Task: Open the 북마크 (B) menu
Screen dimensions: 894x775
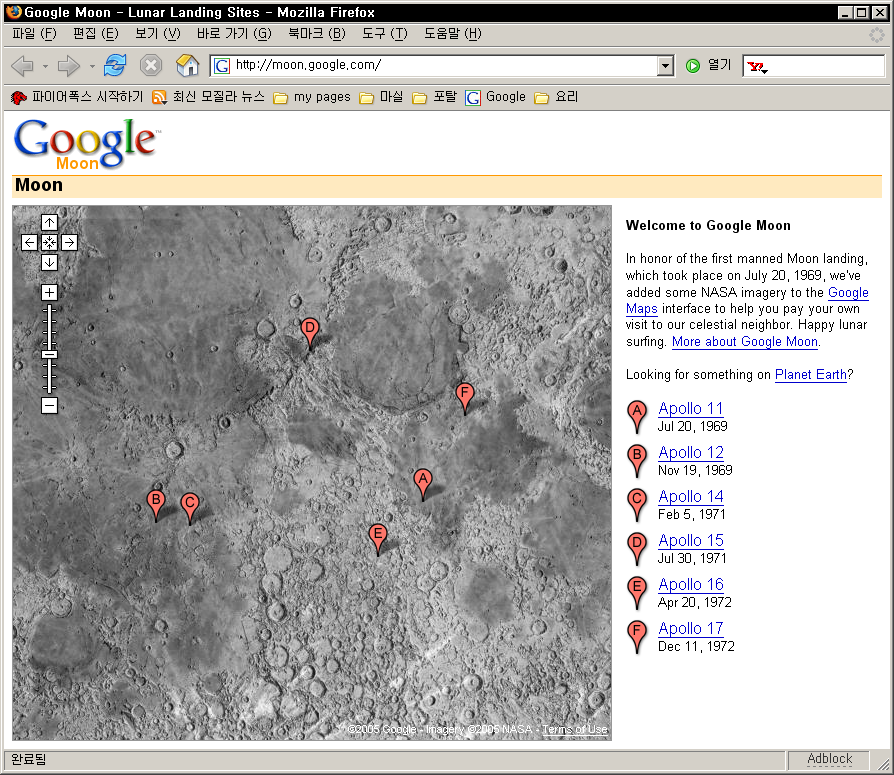Action: [317, 34]
